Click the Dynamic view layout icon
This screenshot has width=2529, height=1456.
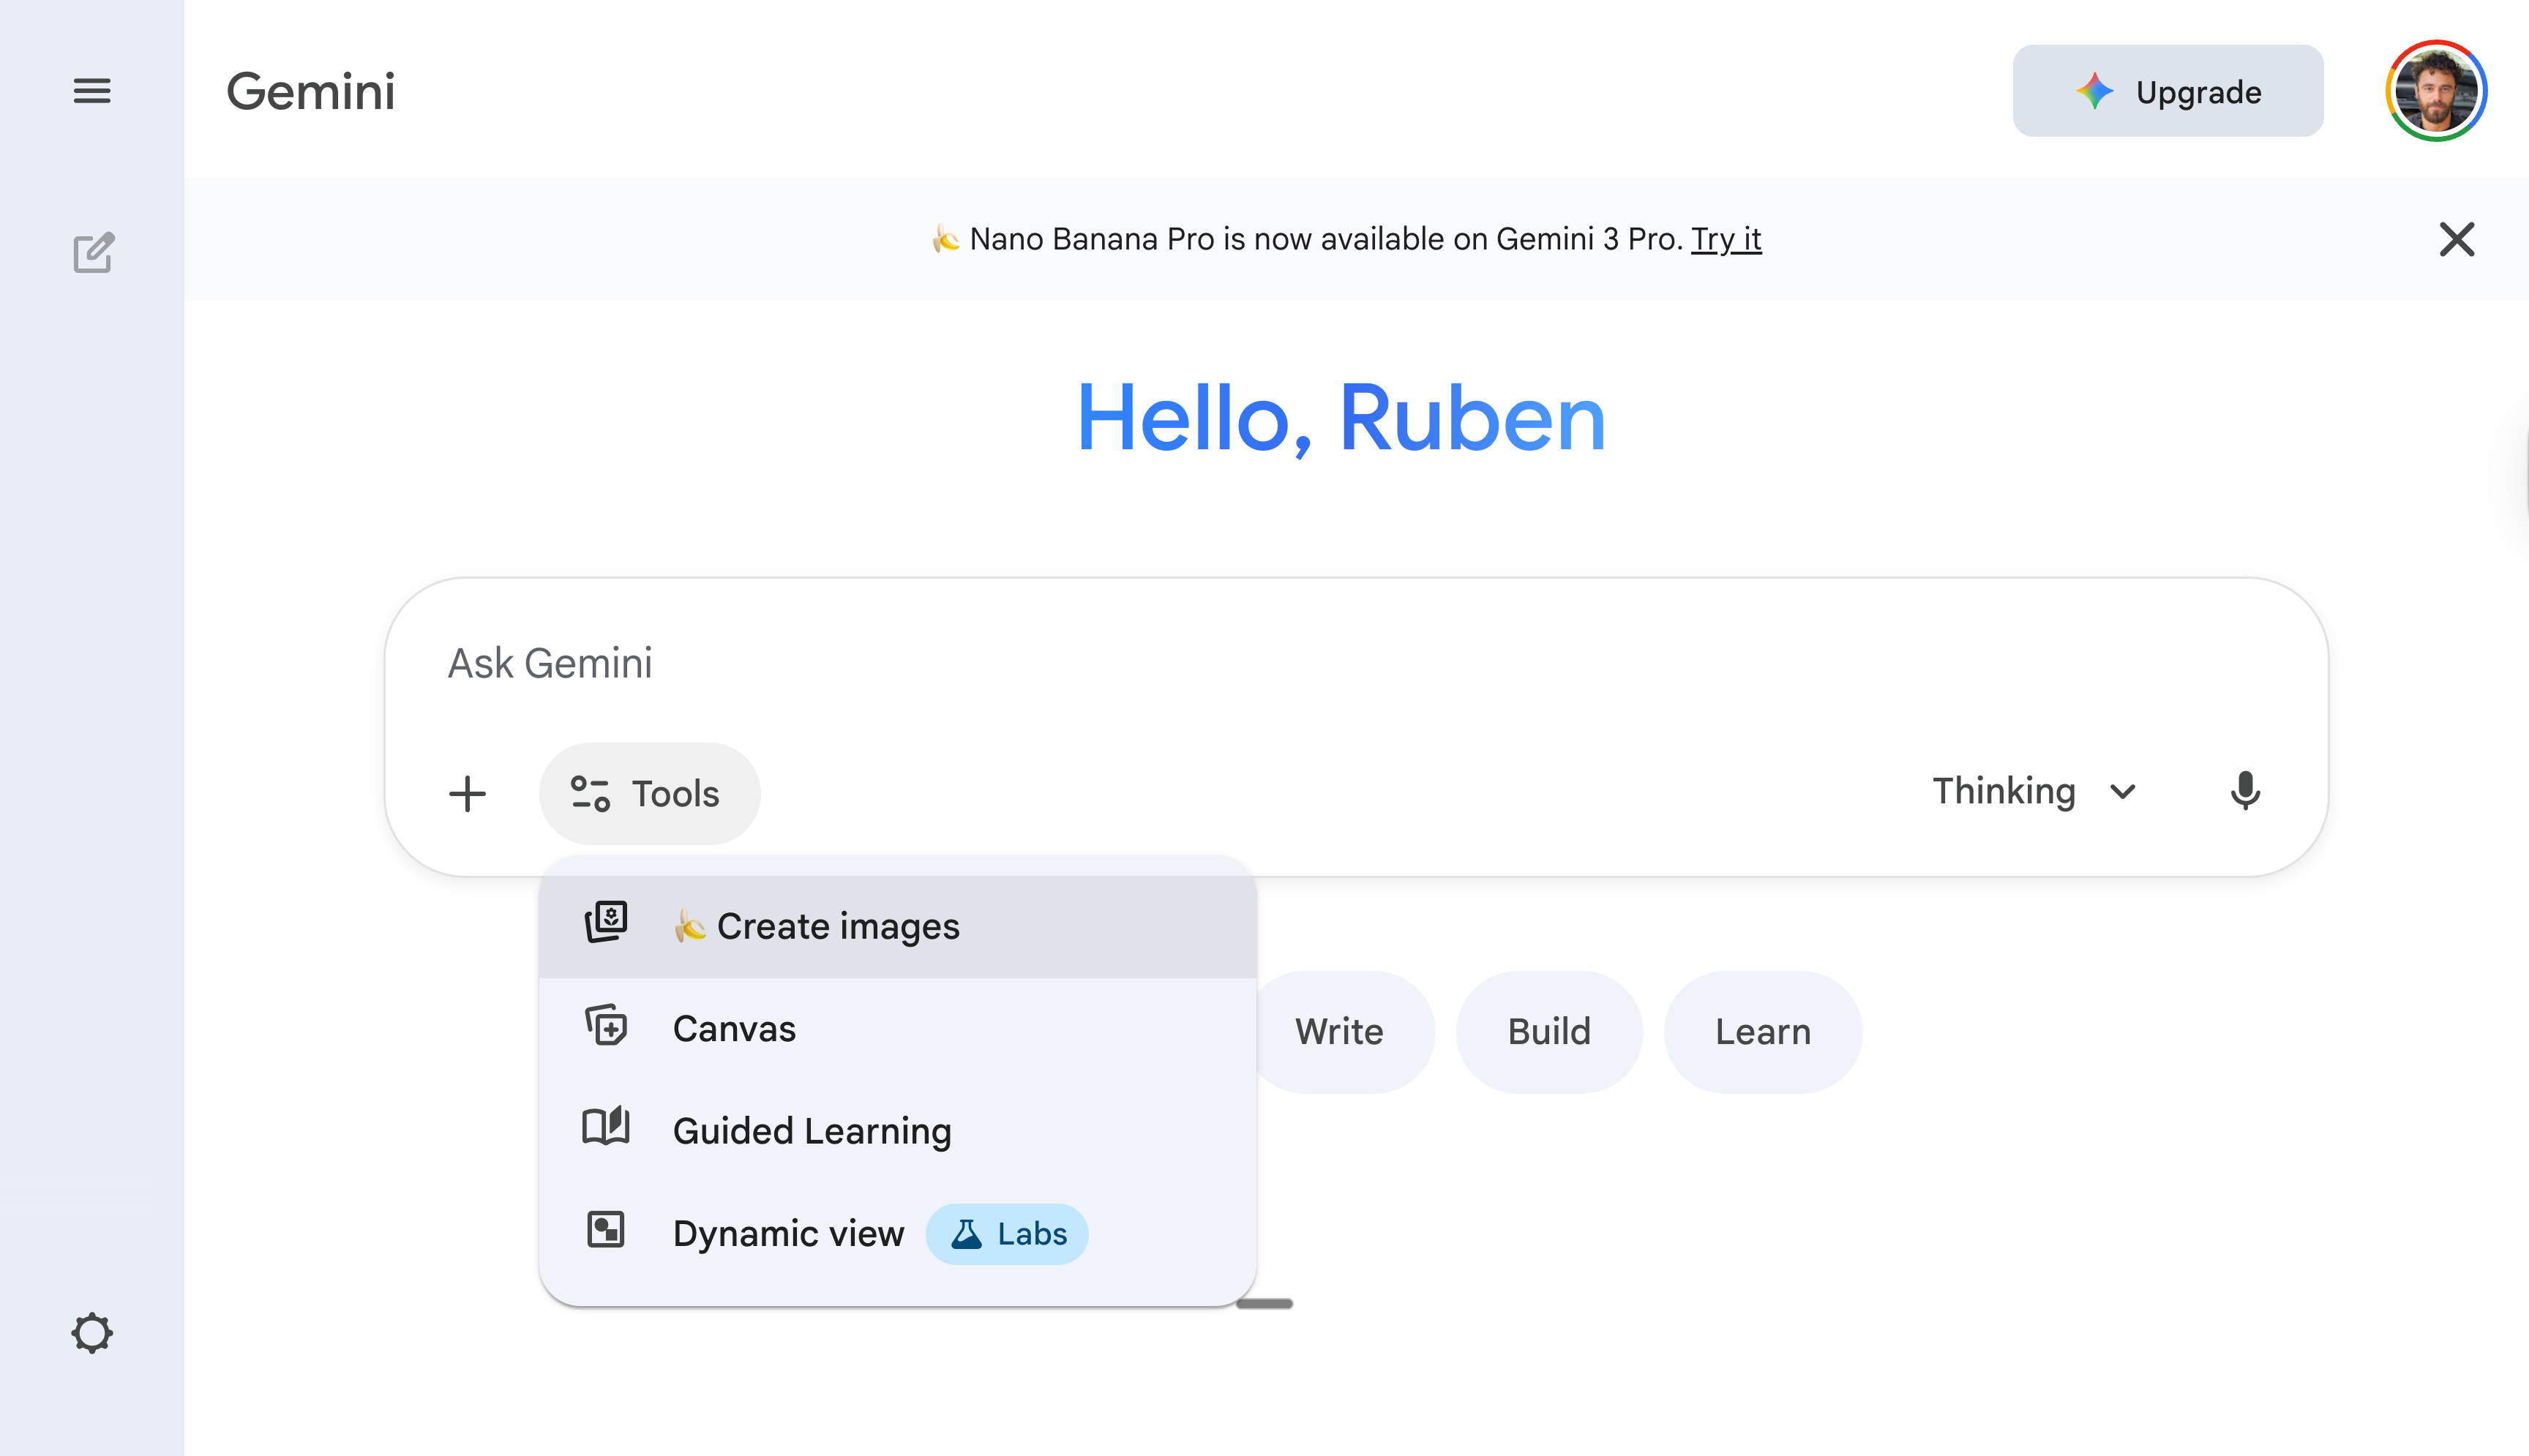point(606,1230)
